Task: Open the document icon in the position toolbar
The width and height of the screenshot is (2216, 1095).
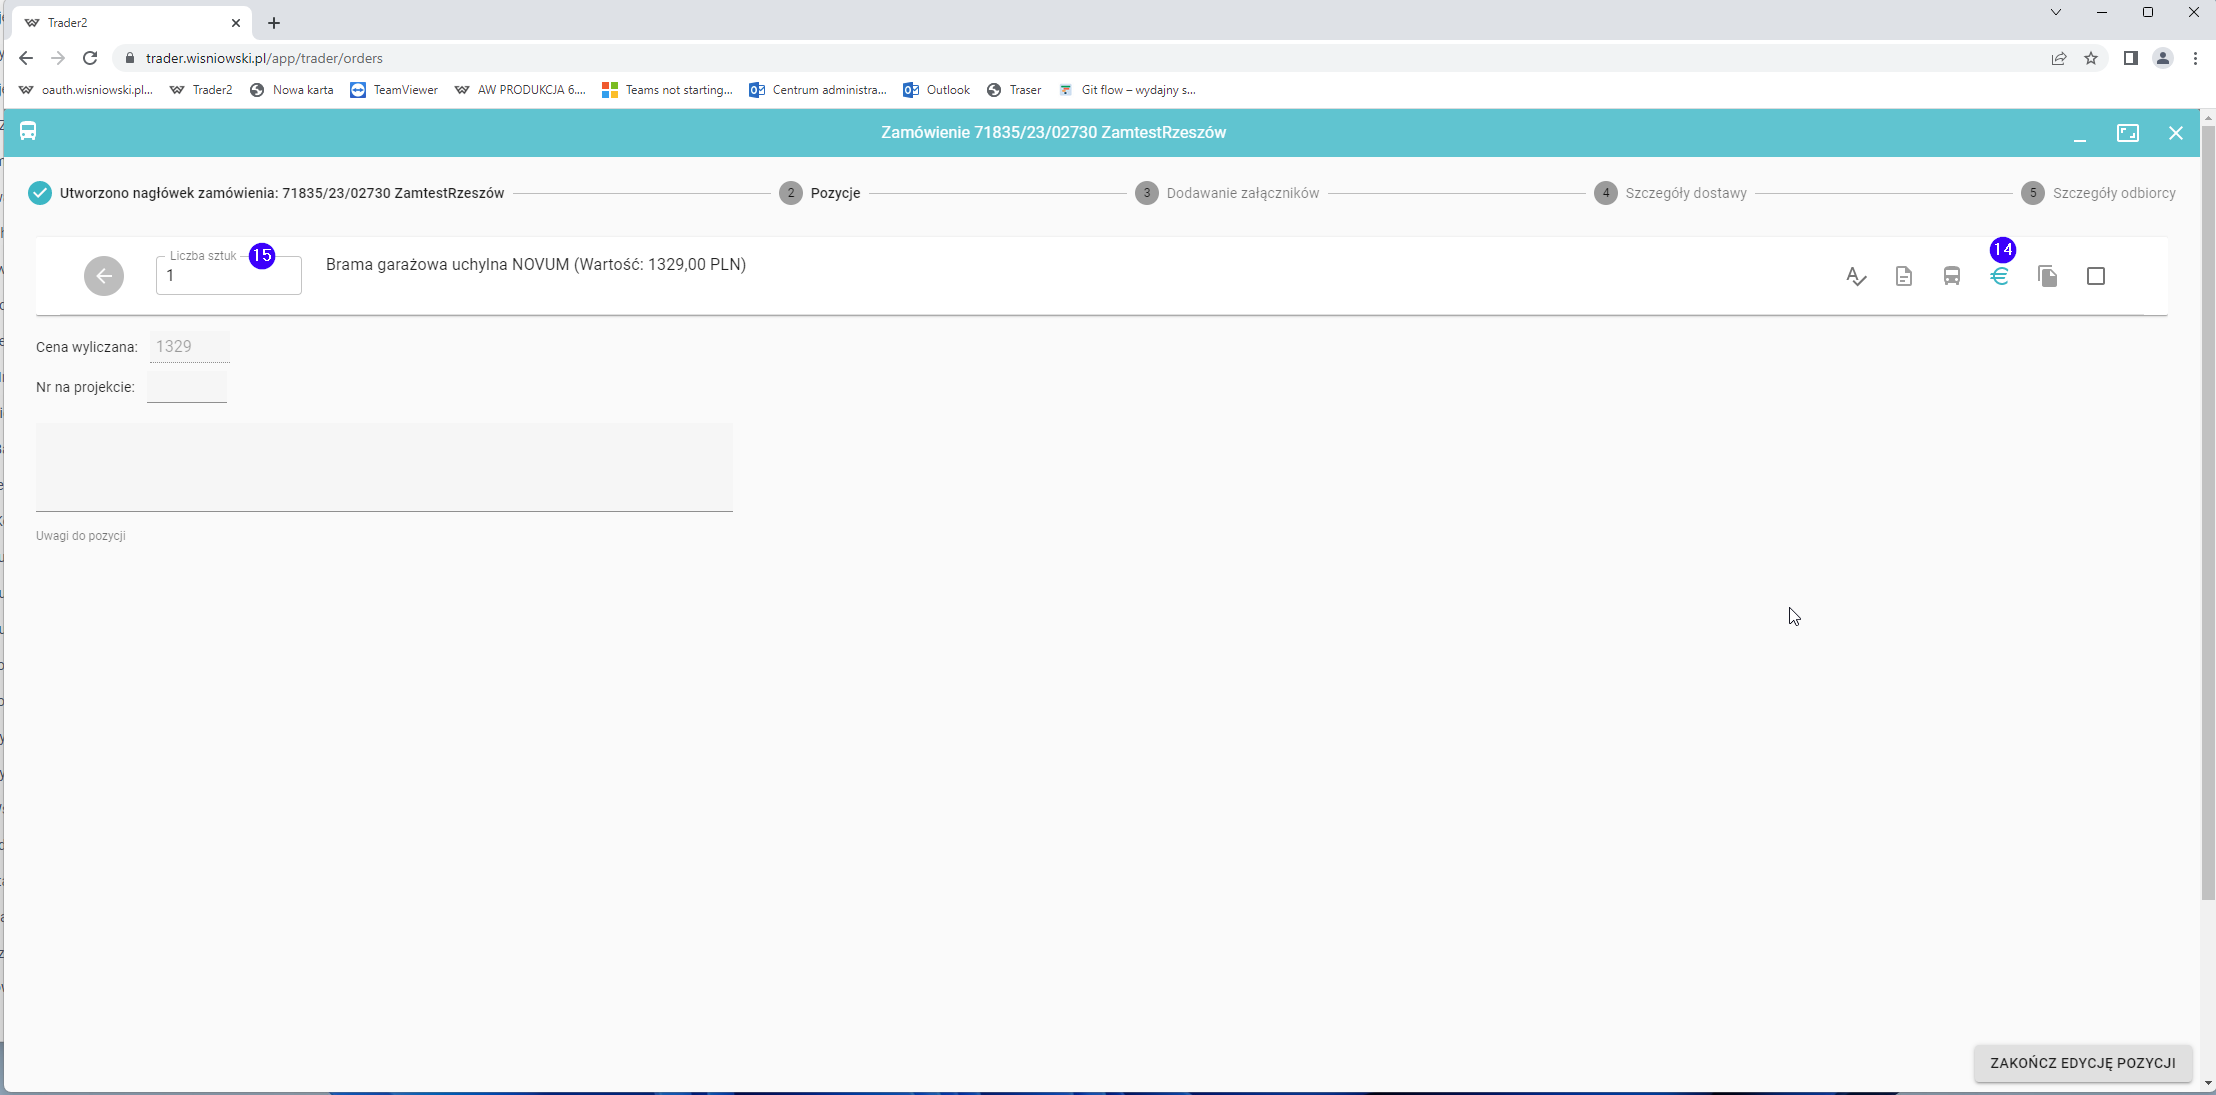Action: pos(1904,276)
